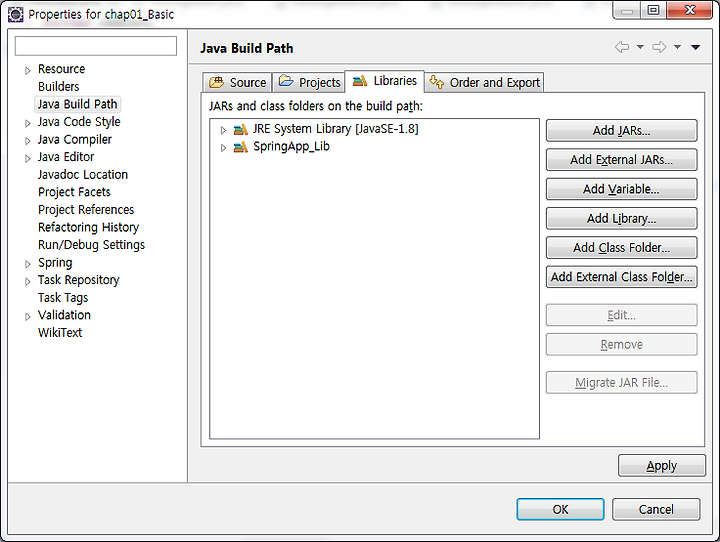720x542 pixels.
Task: Click the JRE System Library icon
Action: pyautogui.click(x=241, y=130)
